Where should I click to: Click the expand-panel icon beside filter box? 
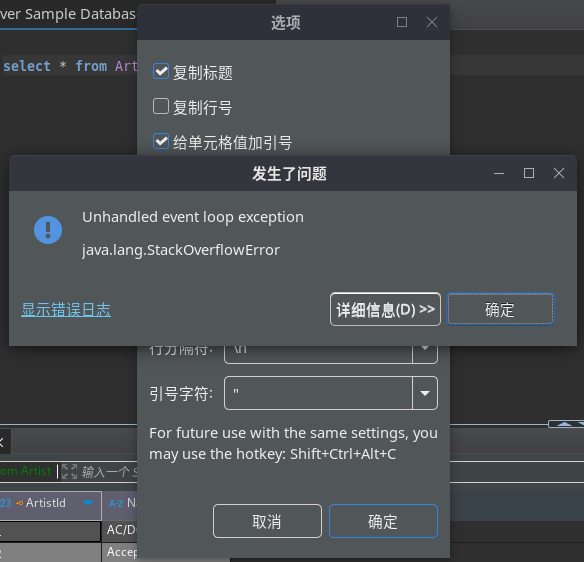(x=69, y=471)
